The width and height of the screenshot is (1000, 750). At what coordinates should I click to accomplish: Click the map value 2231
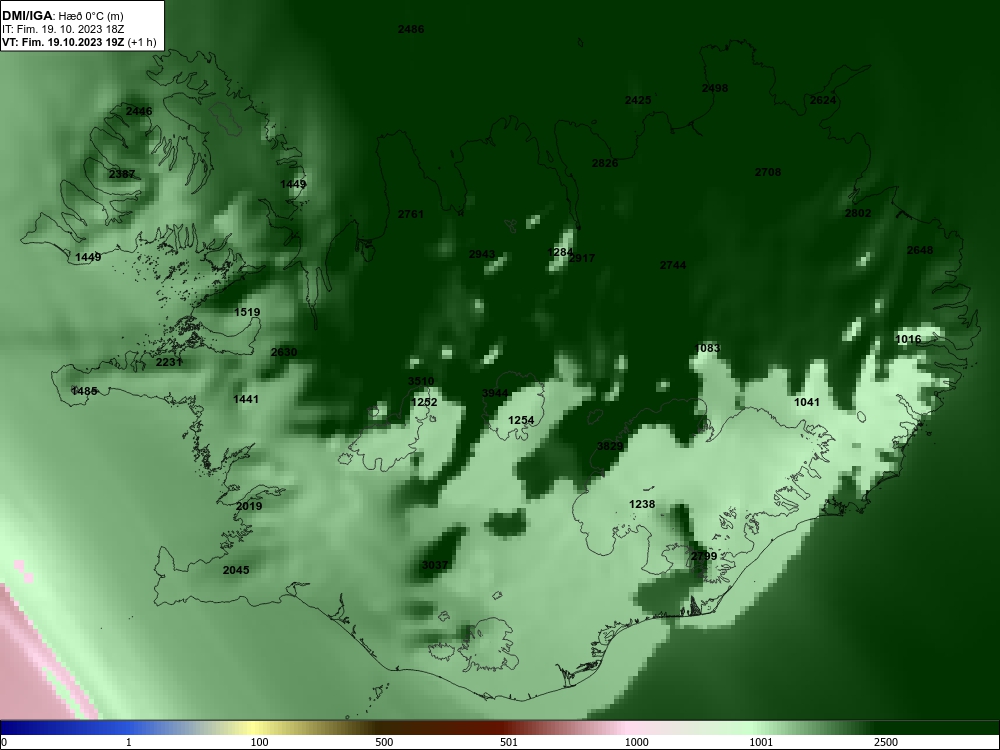[x=169, y=362]
